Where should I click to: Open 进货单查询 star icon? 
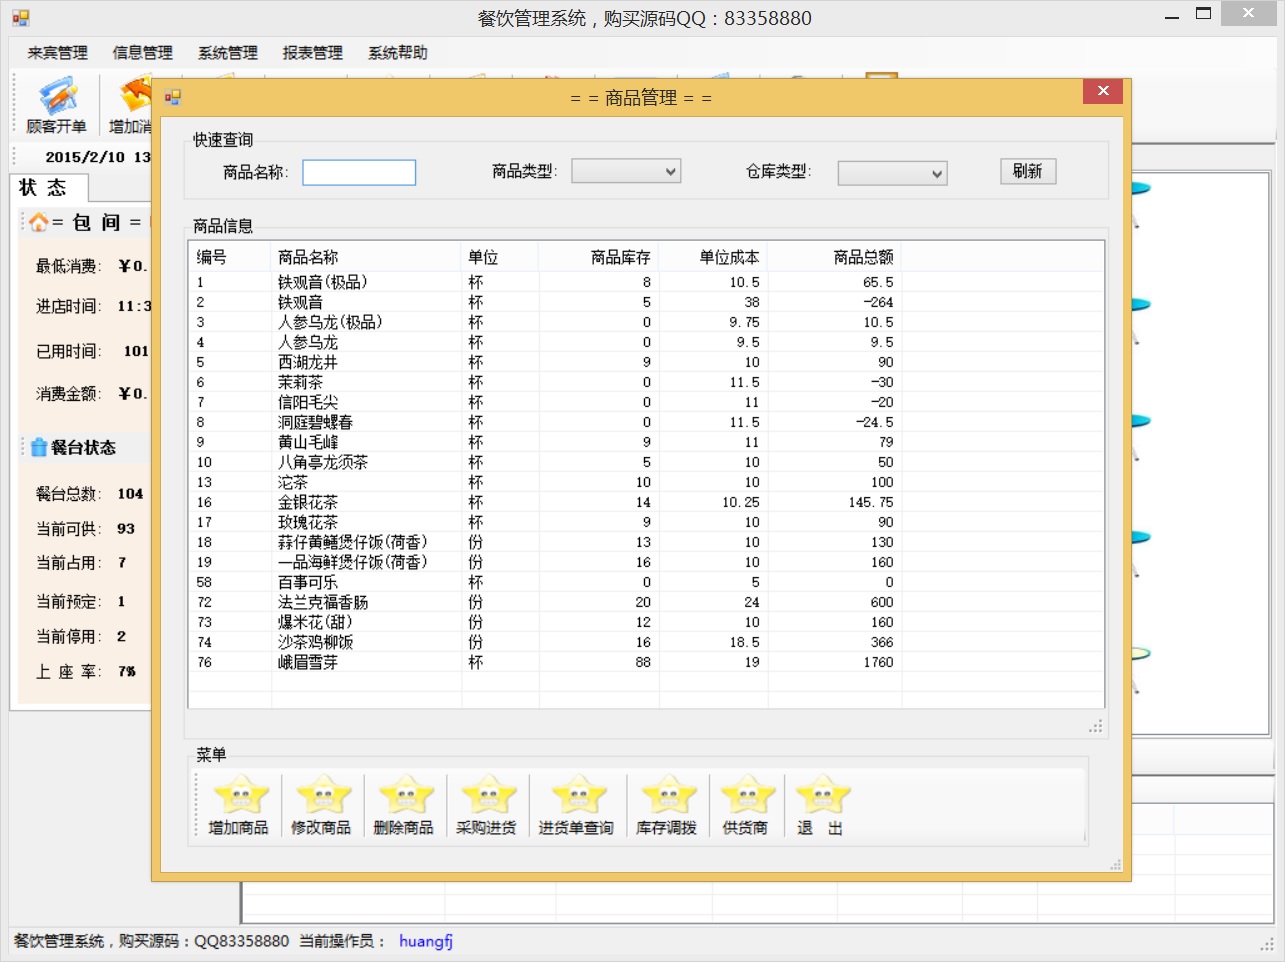[x=577, y=798]
